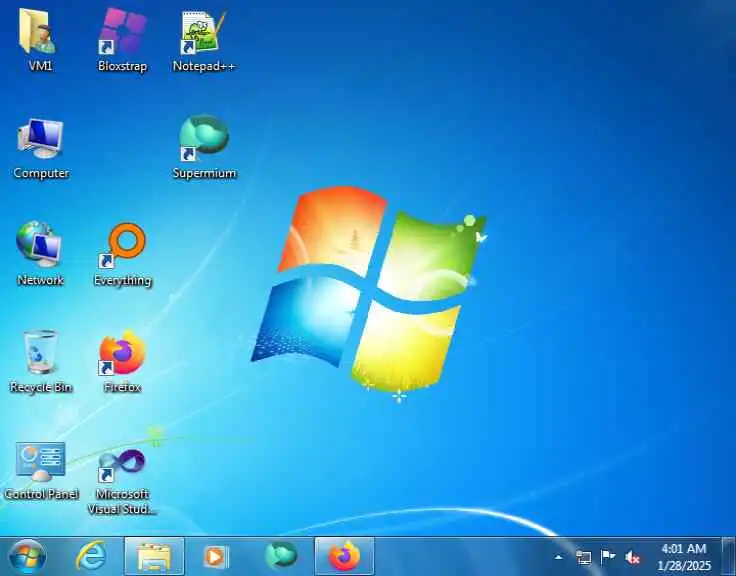Open Supermium from the taskbar

pyautogui.click(x=281, y=556)
